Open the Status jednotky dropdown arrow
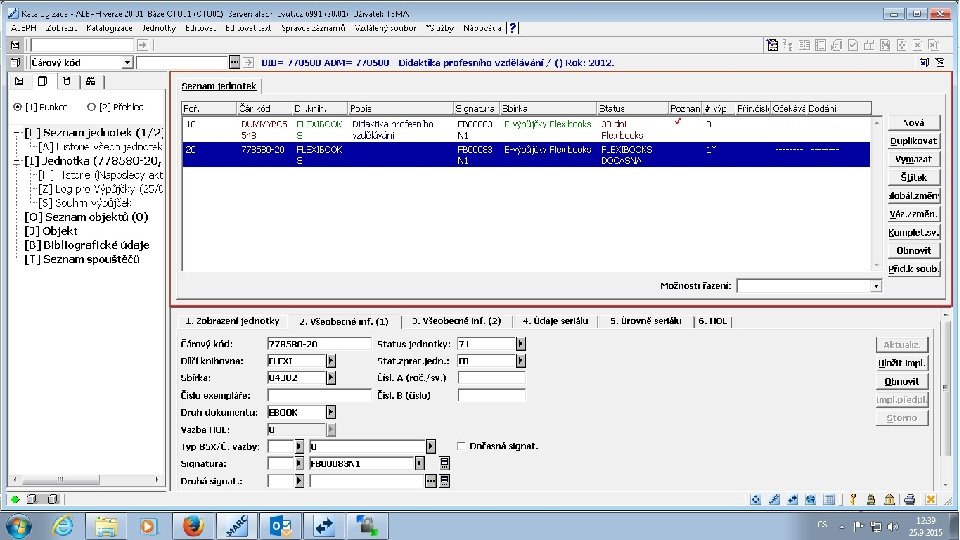Image resolution: width=960 pixels, height=540 pixels. point(520,344)
